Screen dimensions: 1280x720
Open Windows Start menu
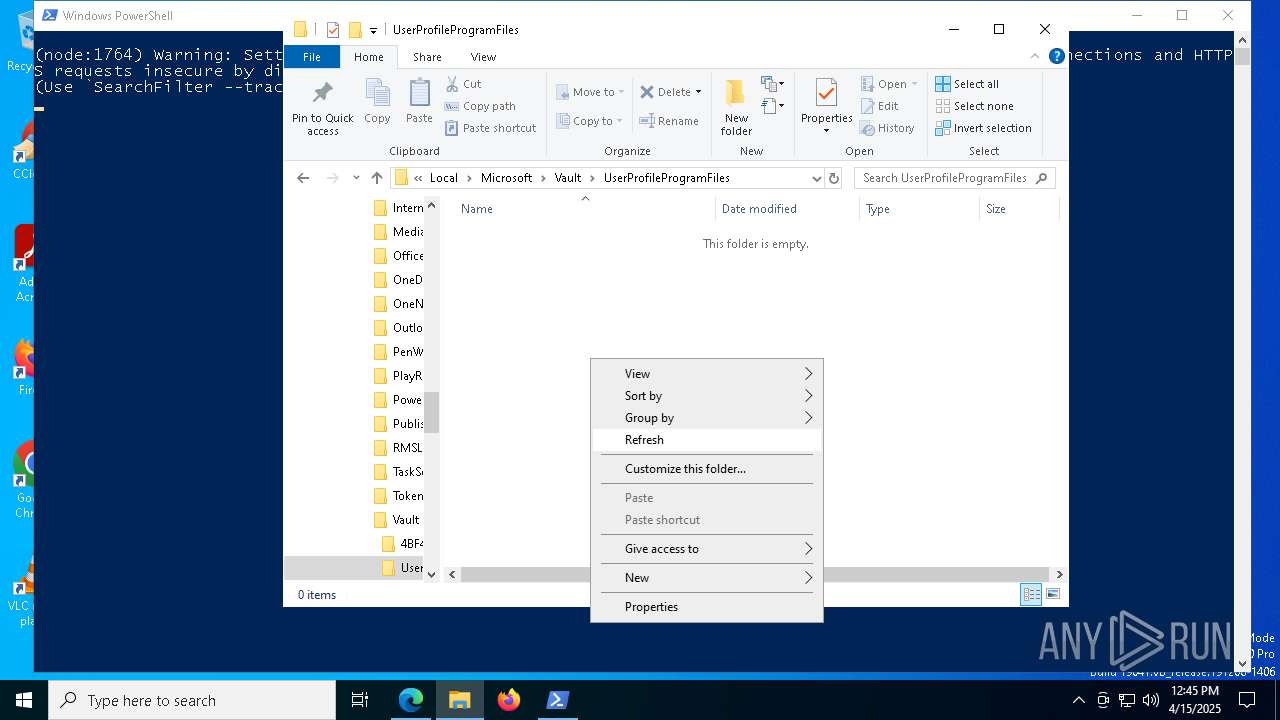click(24, 700)
